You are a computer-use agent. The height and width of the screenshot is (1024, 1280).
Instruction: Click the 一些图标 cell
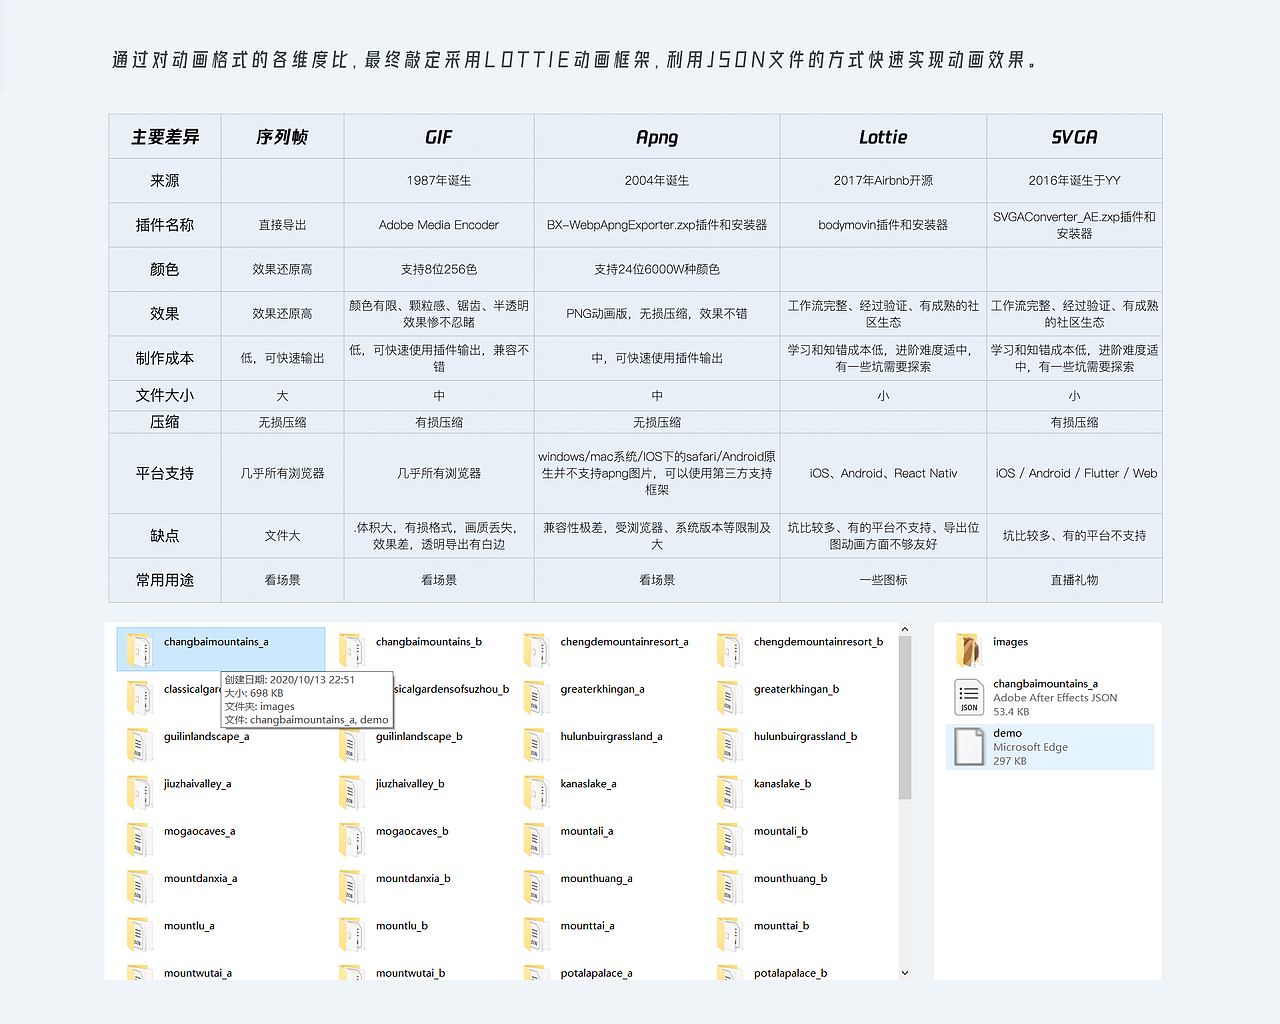[x=883, y=580]
